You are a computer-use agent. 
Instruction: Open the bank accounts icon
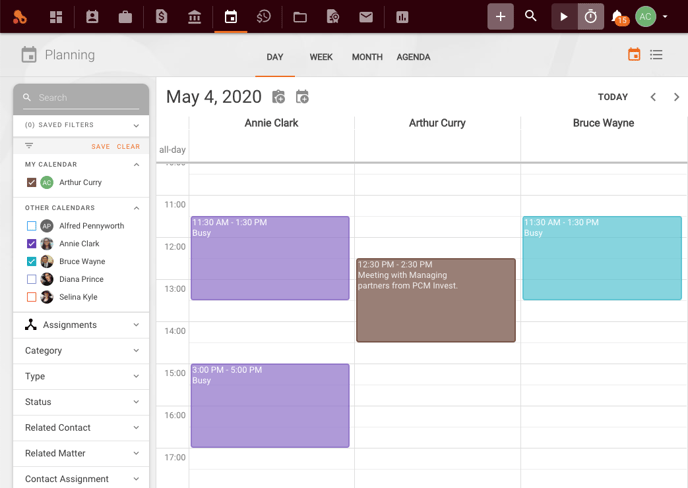[194, 17]
